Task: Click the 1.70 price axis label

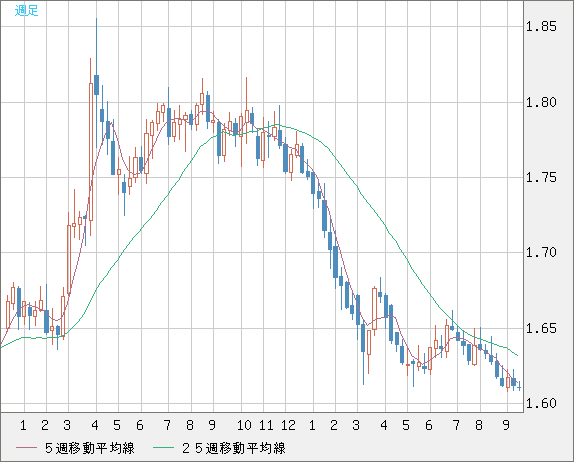Action: coord(541,252)
